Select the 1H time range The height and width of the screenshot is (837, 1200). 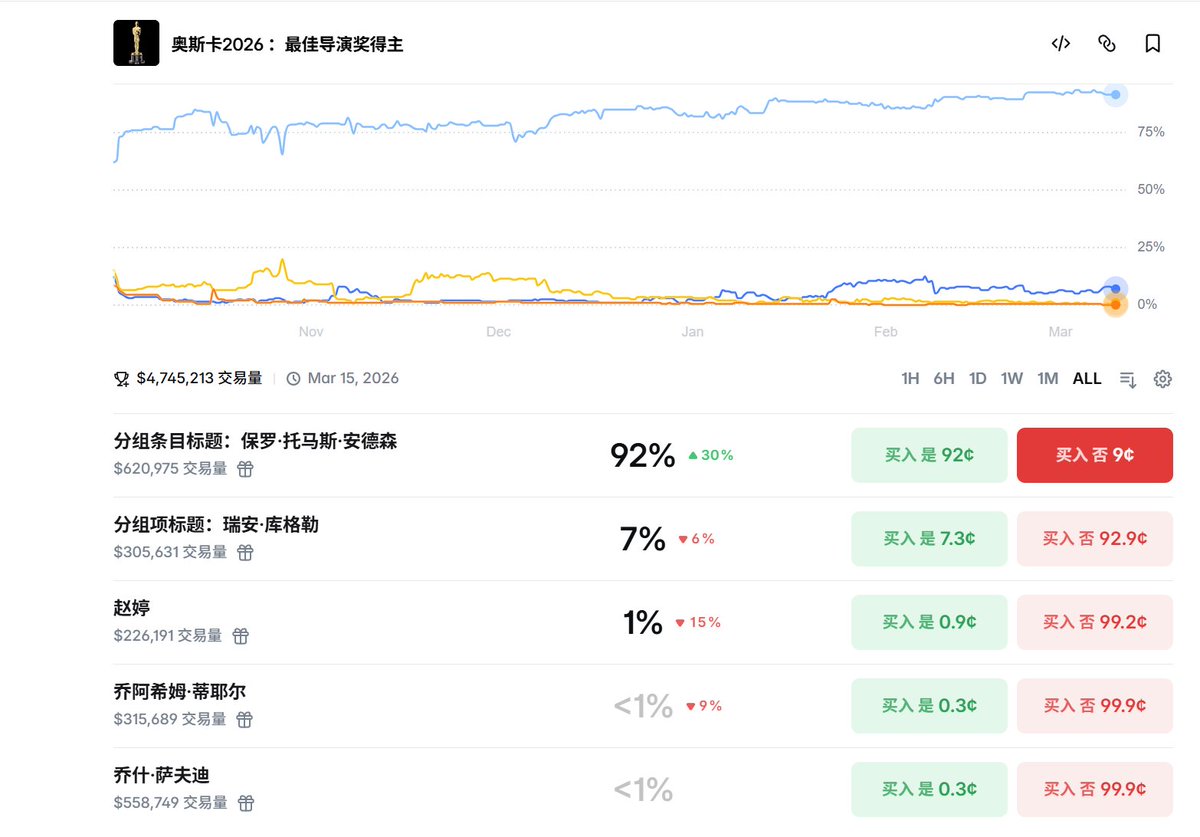pos(910,379)
